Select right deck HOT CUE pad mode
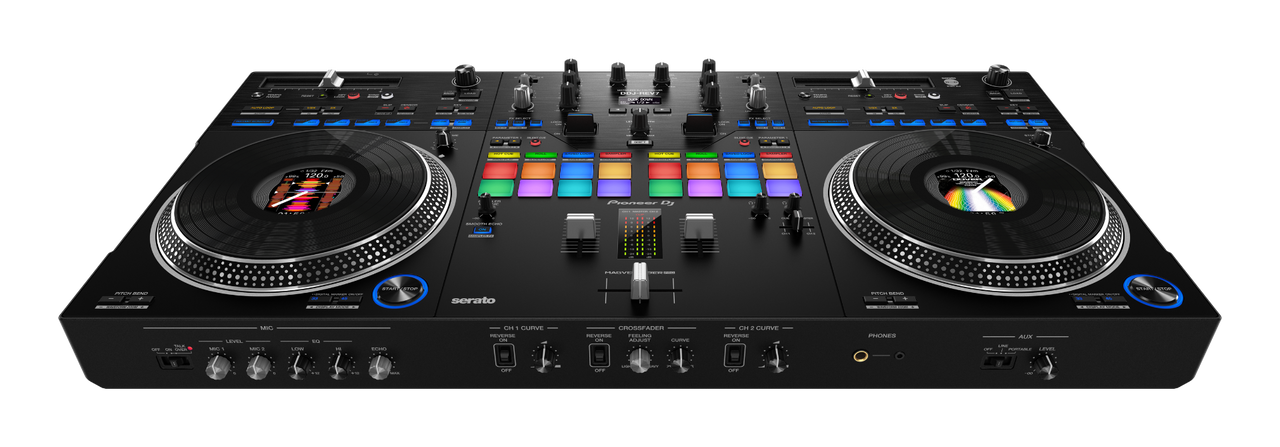 point(662,155)
